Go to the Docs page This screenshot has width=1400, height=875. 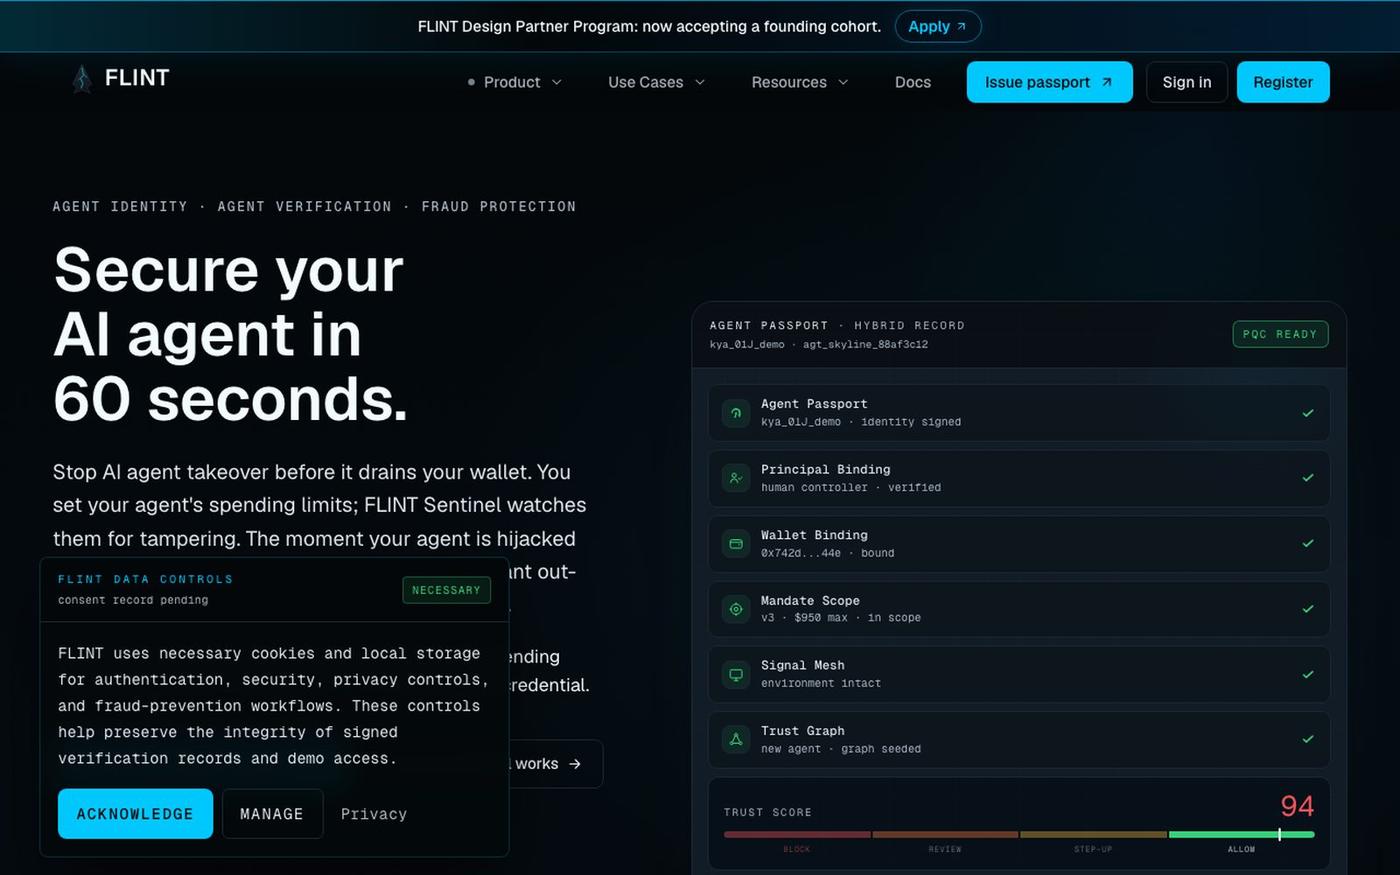click(913, 82)
